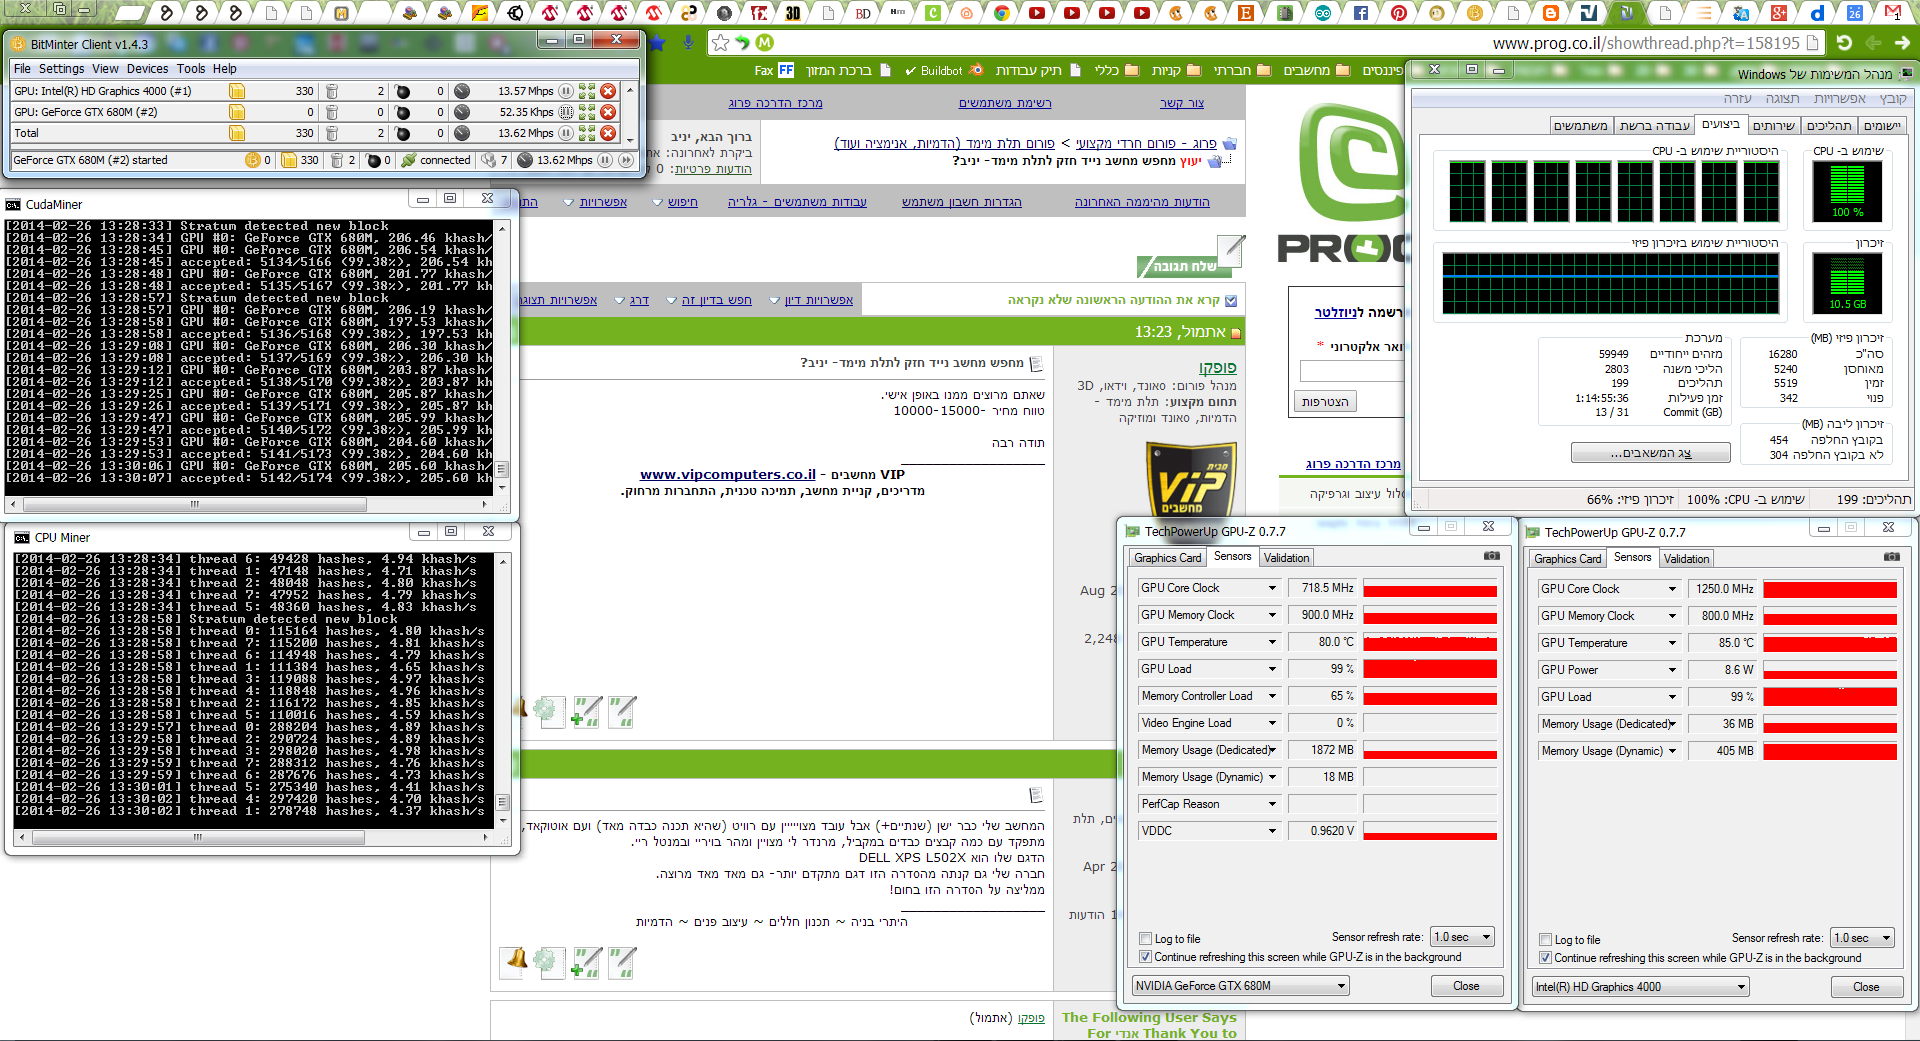The height and width of the screenshot is (1041, 1920).
Task: Click the speed gauge icon in BitMinter Total row
Action: (462, 133)
